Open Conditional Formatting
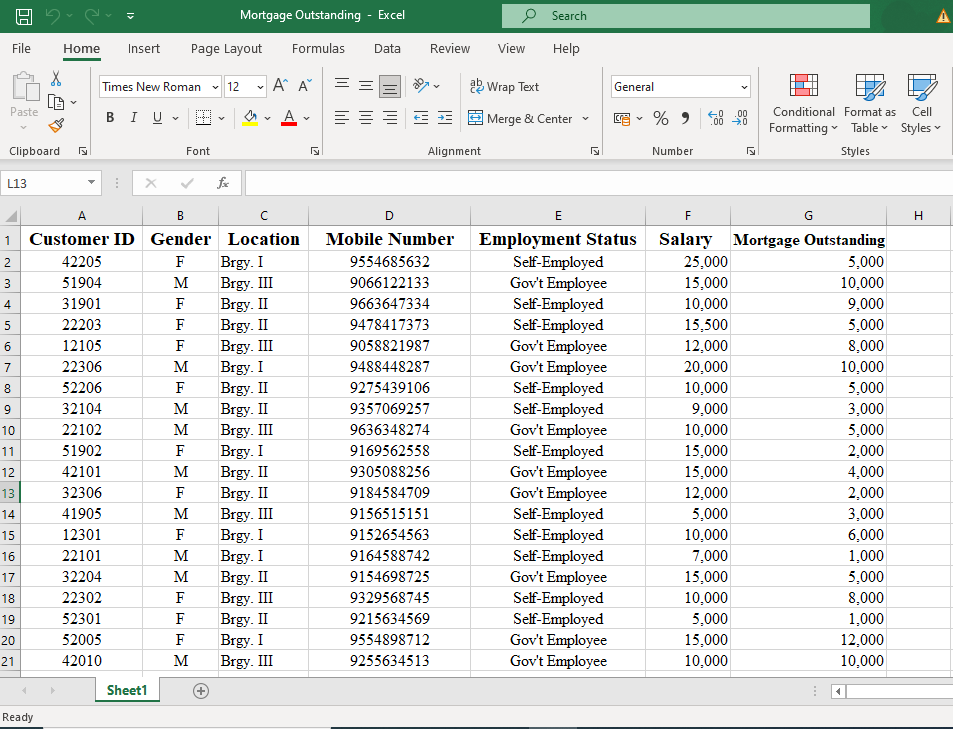 pos(803,104)
